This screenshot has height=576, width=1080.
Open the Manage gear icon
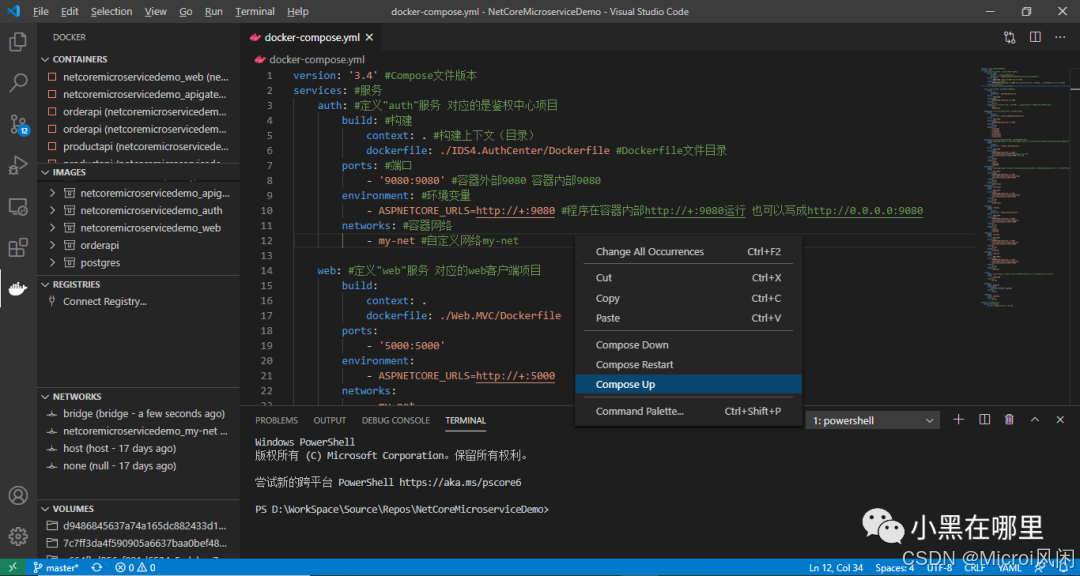(18, 536)
